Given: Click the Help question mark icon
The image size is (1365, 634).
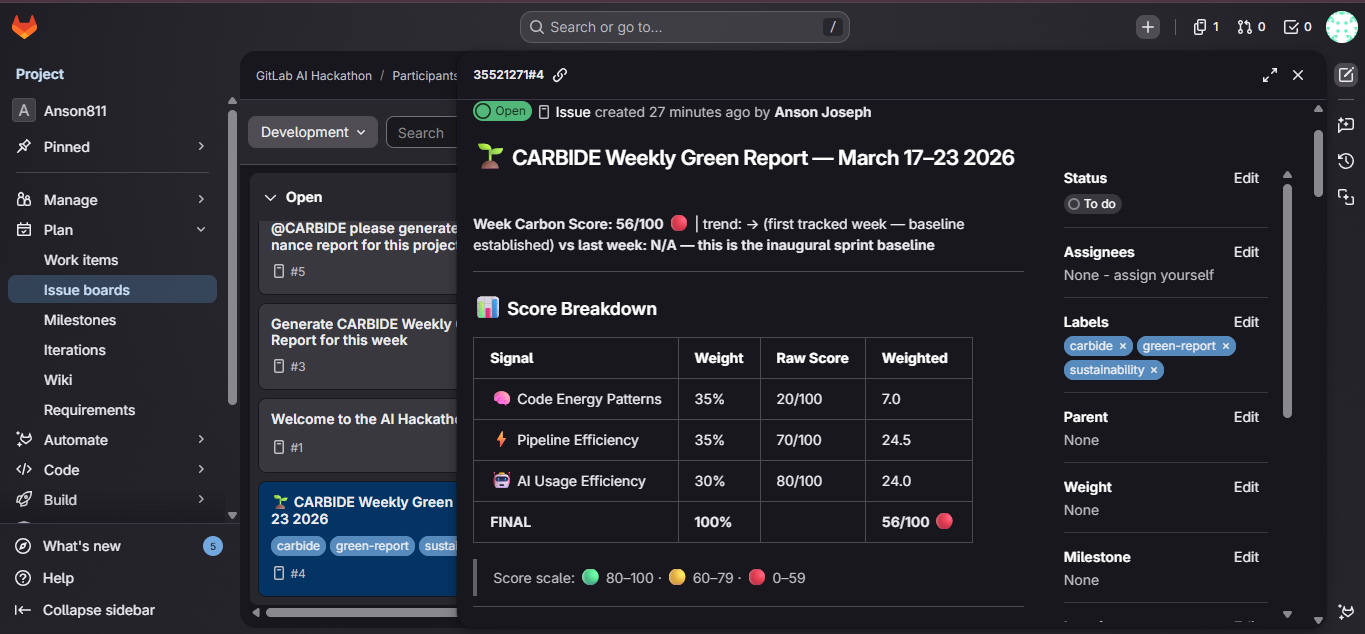Looking at the screenshot, I should coord(23,578).
